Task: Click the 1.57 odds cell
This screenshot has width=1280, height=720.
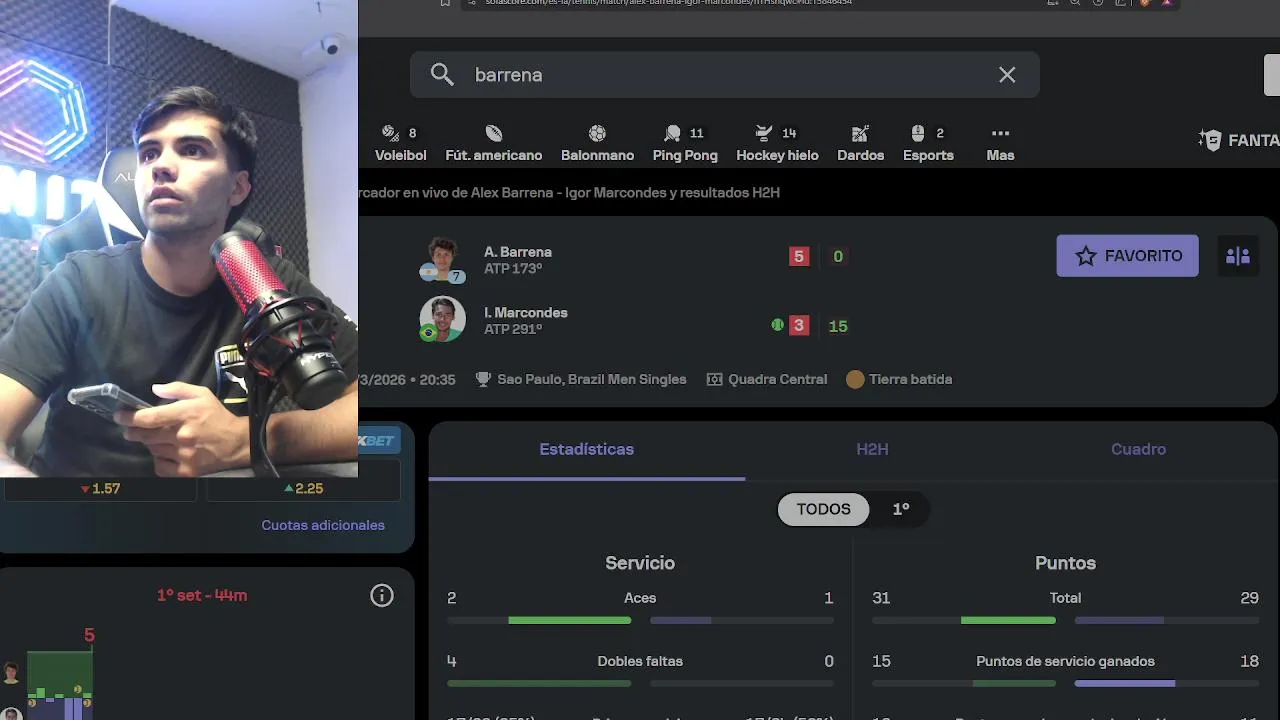Action: click(x=100, y=489)
